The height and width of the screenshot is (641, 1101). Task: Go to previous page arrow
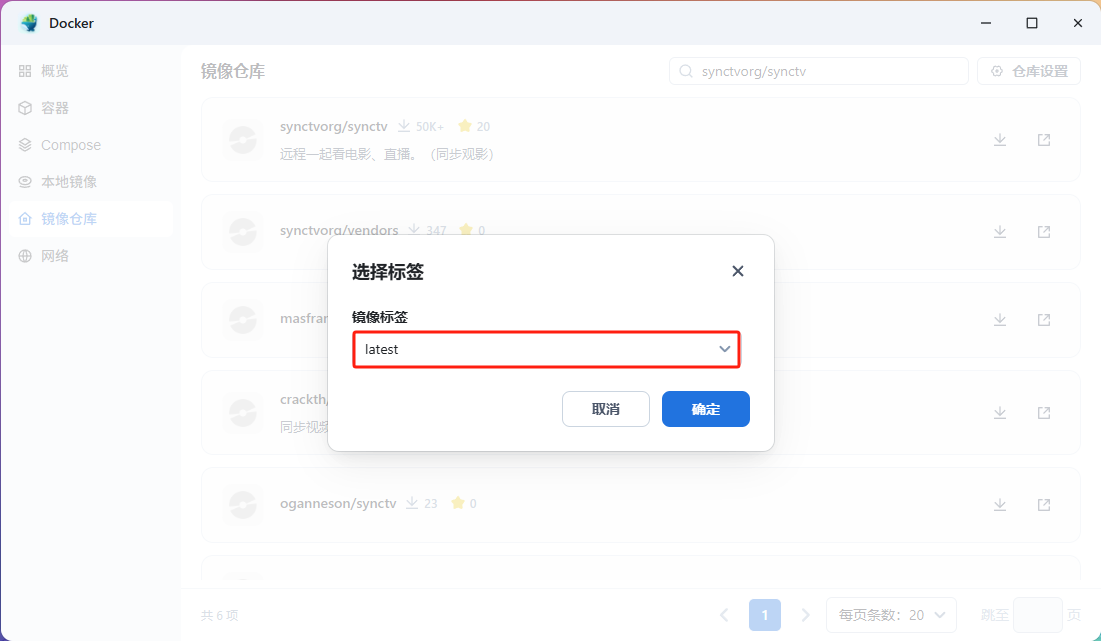(x=724, y=615)
